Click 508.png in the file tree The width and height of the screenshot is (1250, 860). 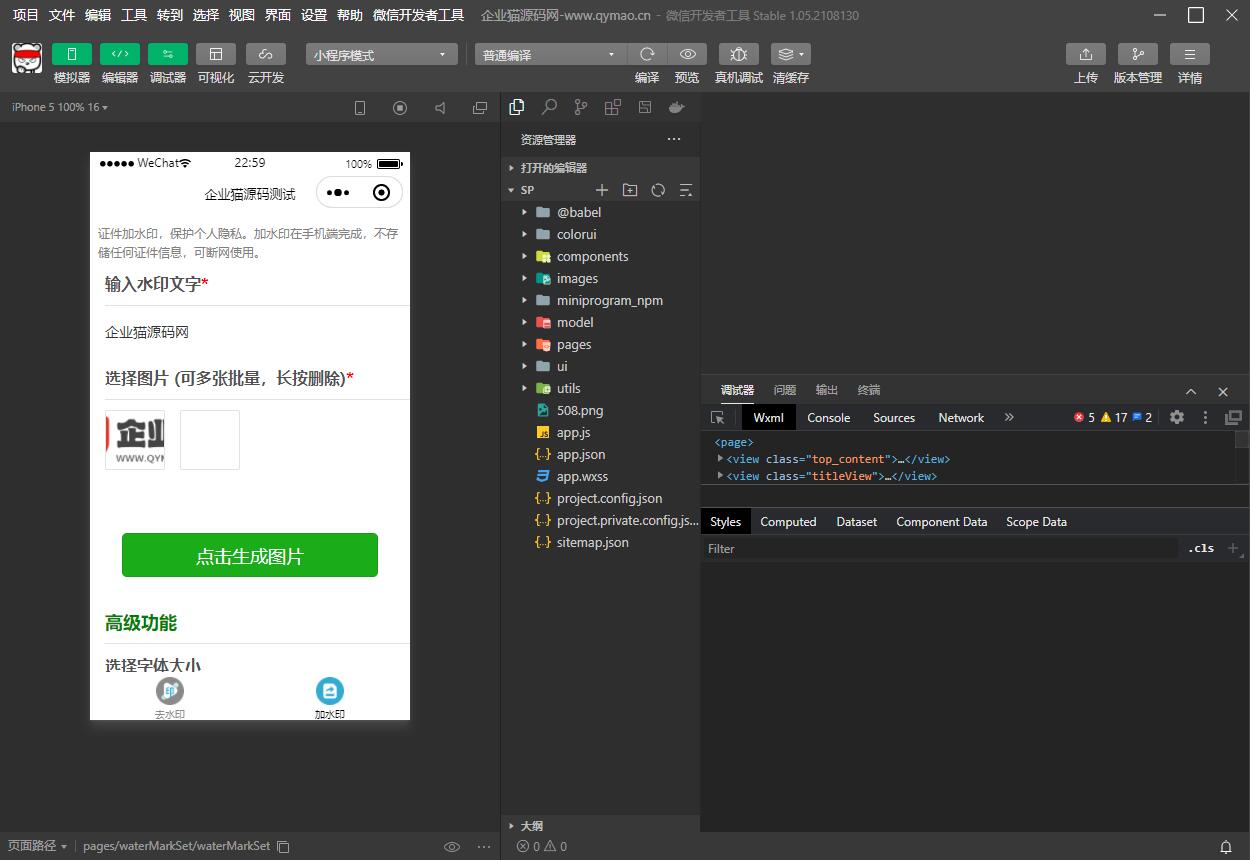point(582,410)
